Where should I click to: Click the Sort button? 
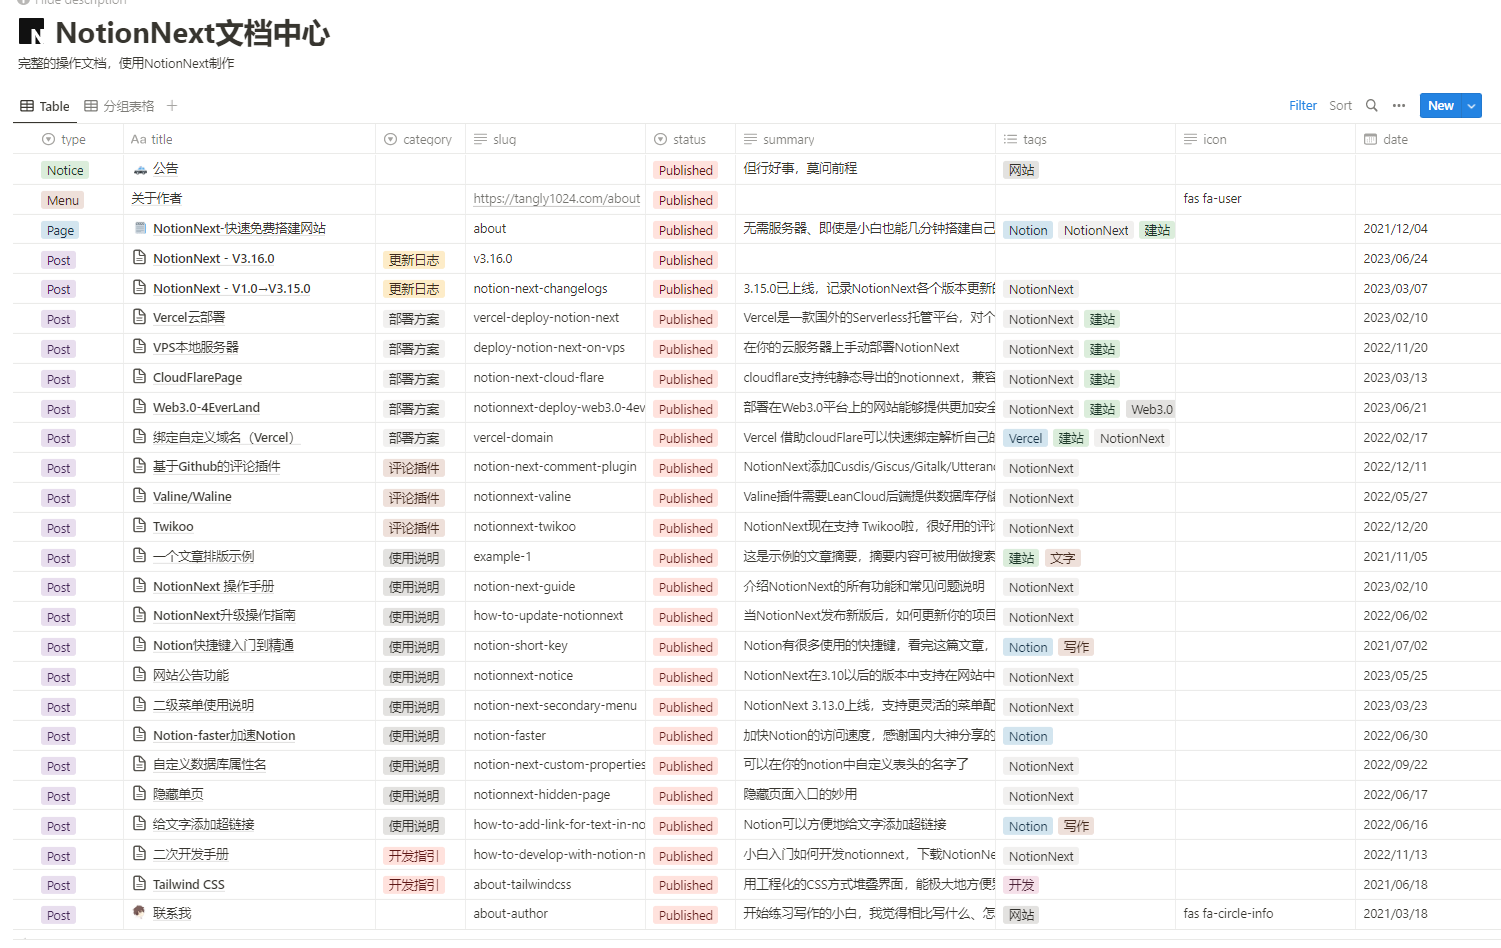coord(1340,106)
